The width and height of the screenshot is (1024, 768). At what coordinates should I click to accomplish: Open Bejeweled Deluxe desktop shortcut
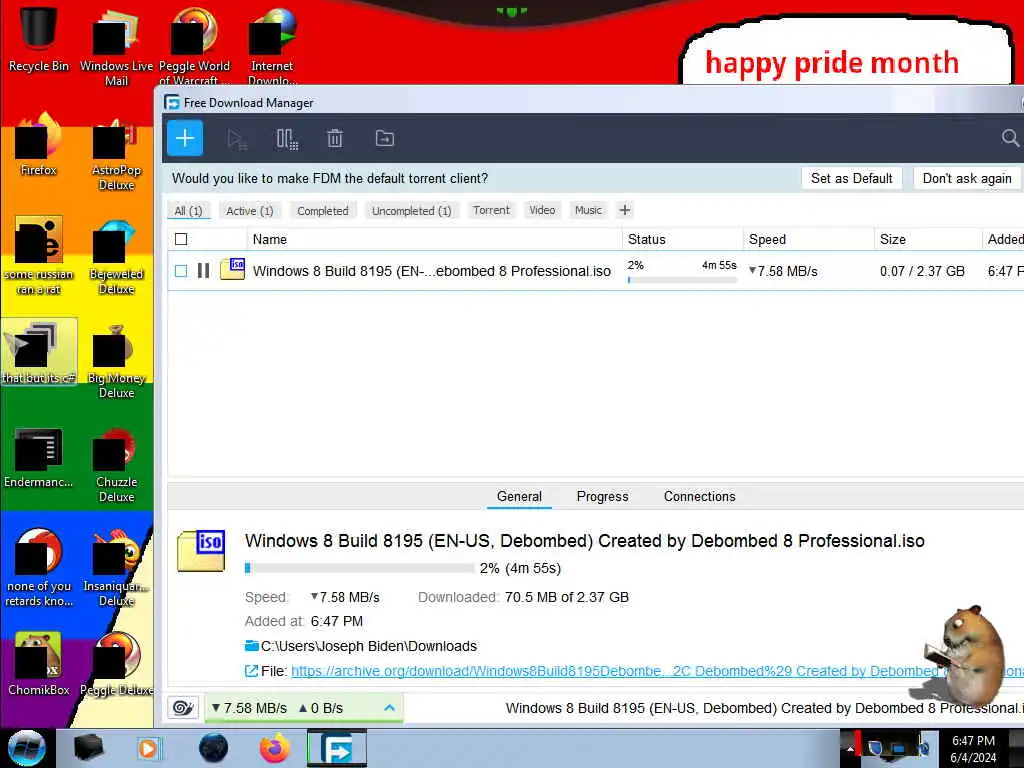pos(116,257)
